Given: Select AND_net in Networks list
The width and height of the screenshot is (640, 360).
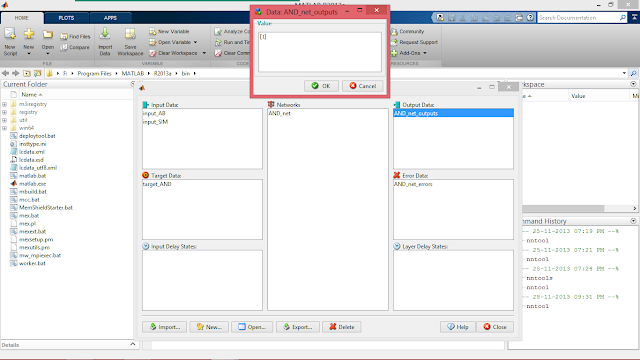Looking at the screenshot, I should [x=280, y=113].
